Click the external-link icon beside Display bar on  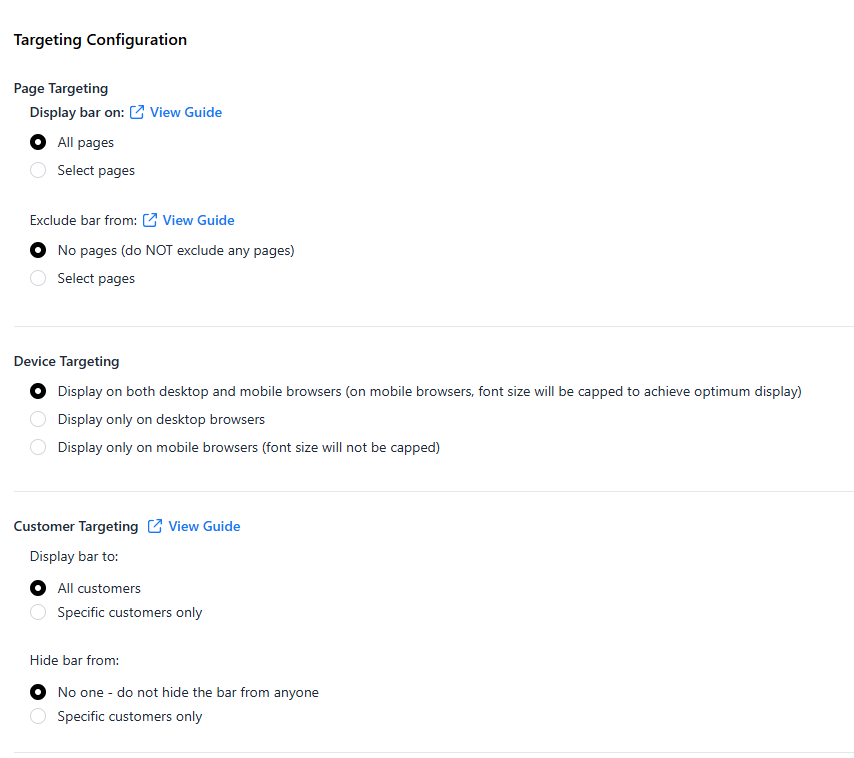point(137,112)
